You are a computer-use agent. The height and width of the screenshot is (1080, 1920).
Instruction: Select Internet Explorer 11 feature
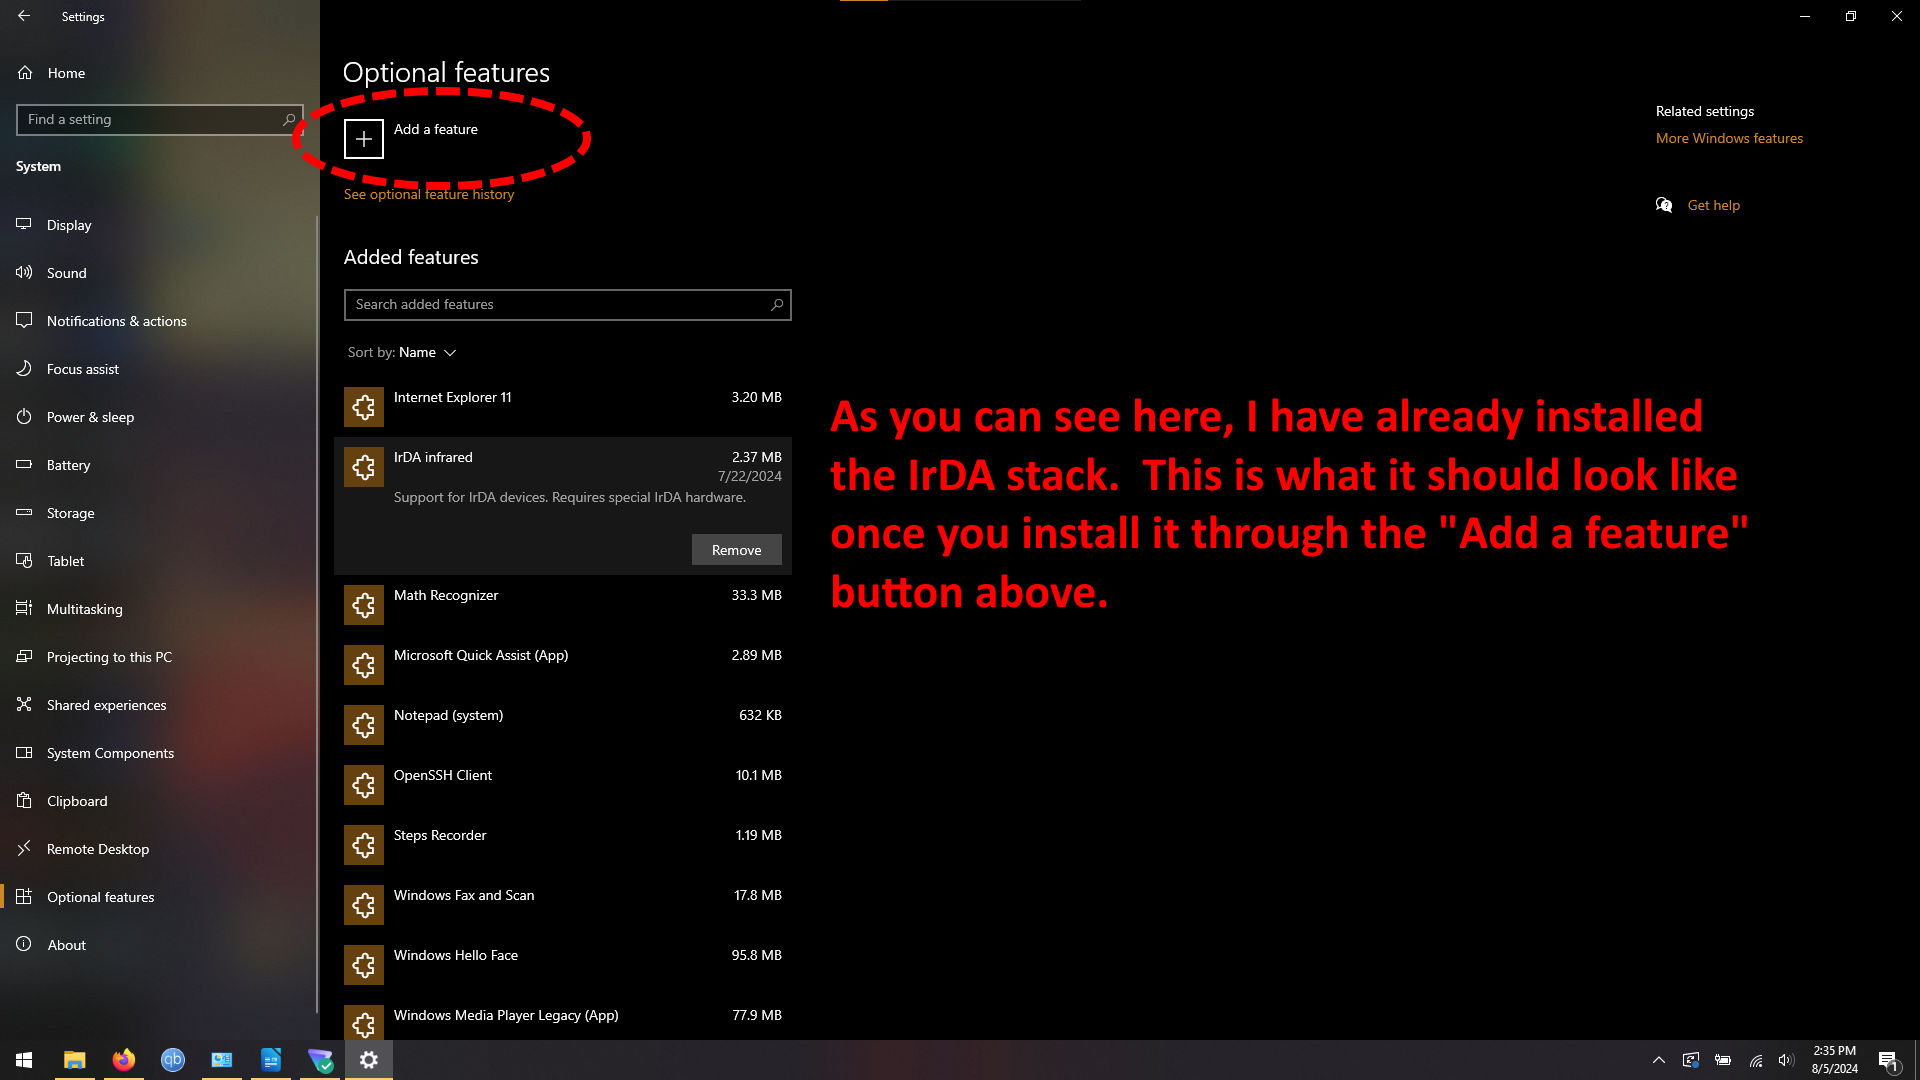coord(563,407)
